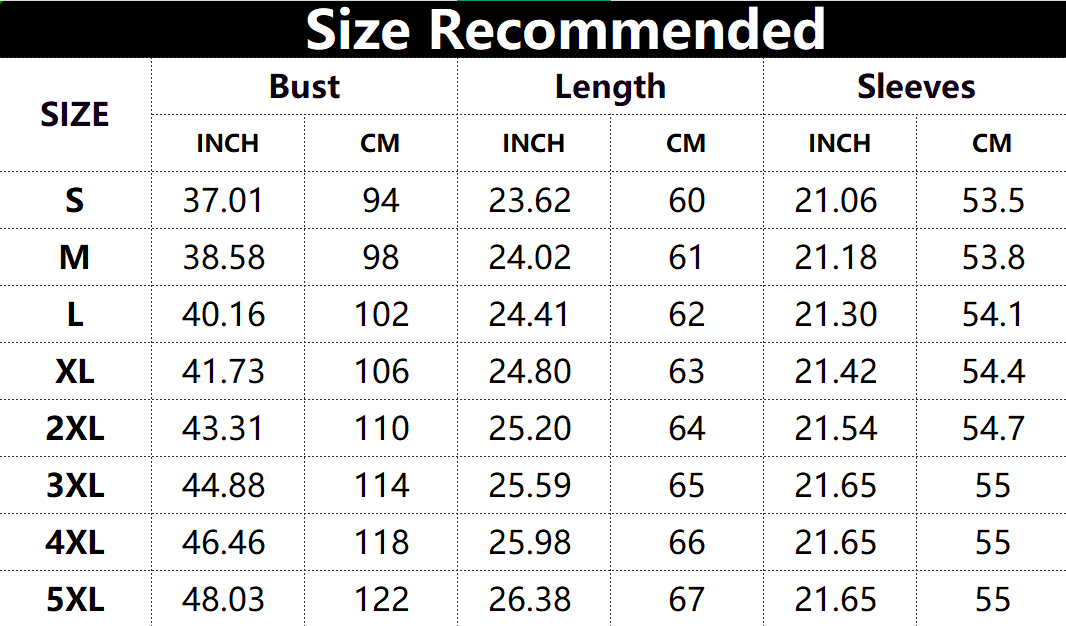Image resolution: width=1066 pixels, height=626 pixels.
Task: Click the 66 length cm value
Action: tap(686, 543)
